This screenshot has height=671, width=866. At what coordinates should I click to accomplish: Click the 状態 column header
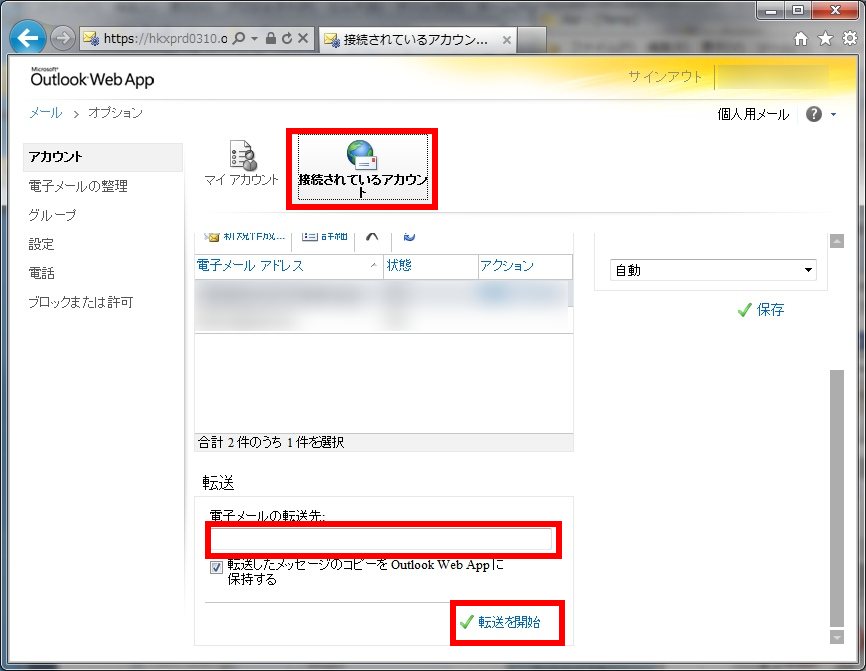[430, 266]
